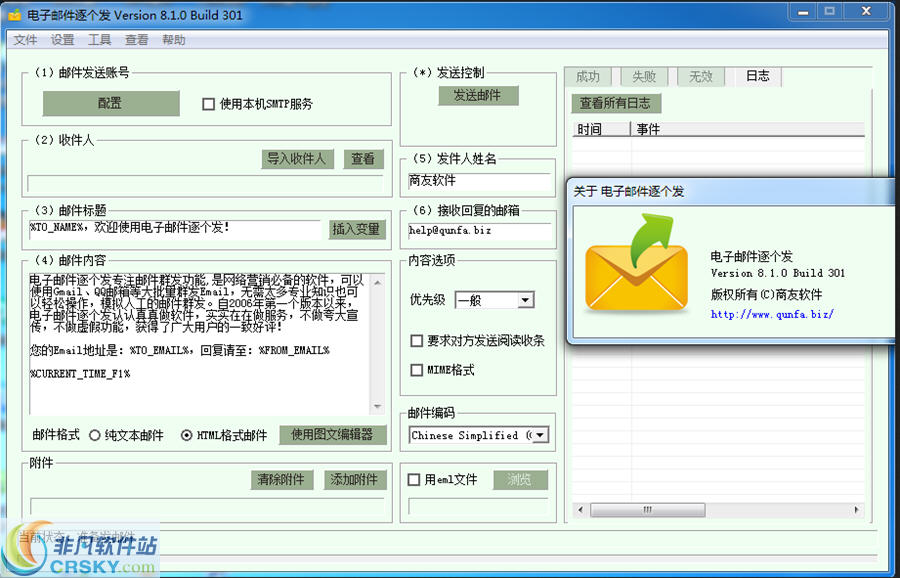Check the MIME格式 checkbox
900x578 pixels.
[417, 370]
